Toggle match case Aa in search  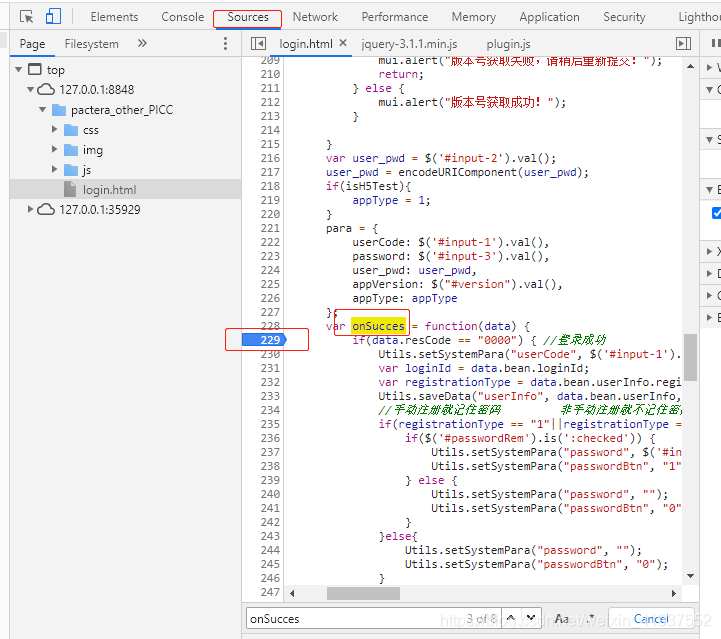561,619
